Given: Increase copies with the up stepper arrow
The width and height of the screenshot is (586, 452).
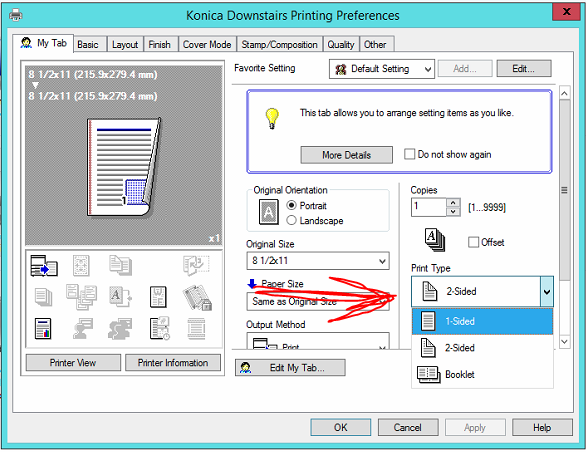Looking at the screenshot, I should pos(453,203).
